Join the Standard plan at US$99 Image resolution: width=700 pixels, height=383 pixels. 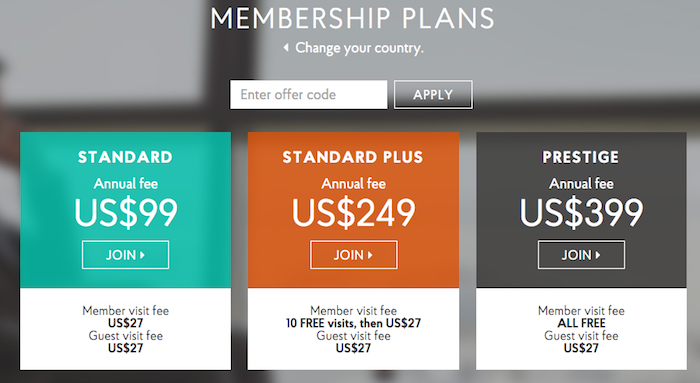tap(125, 255)
